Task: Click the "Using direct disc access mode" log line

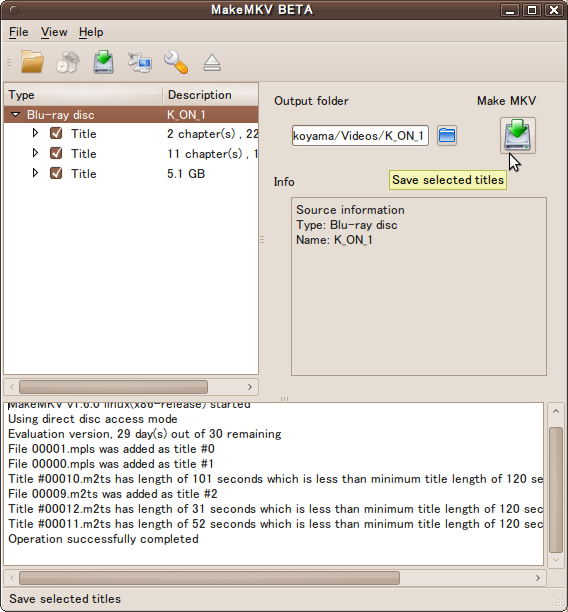Action: (x=93, y=419)
